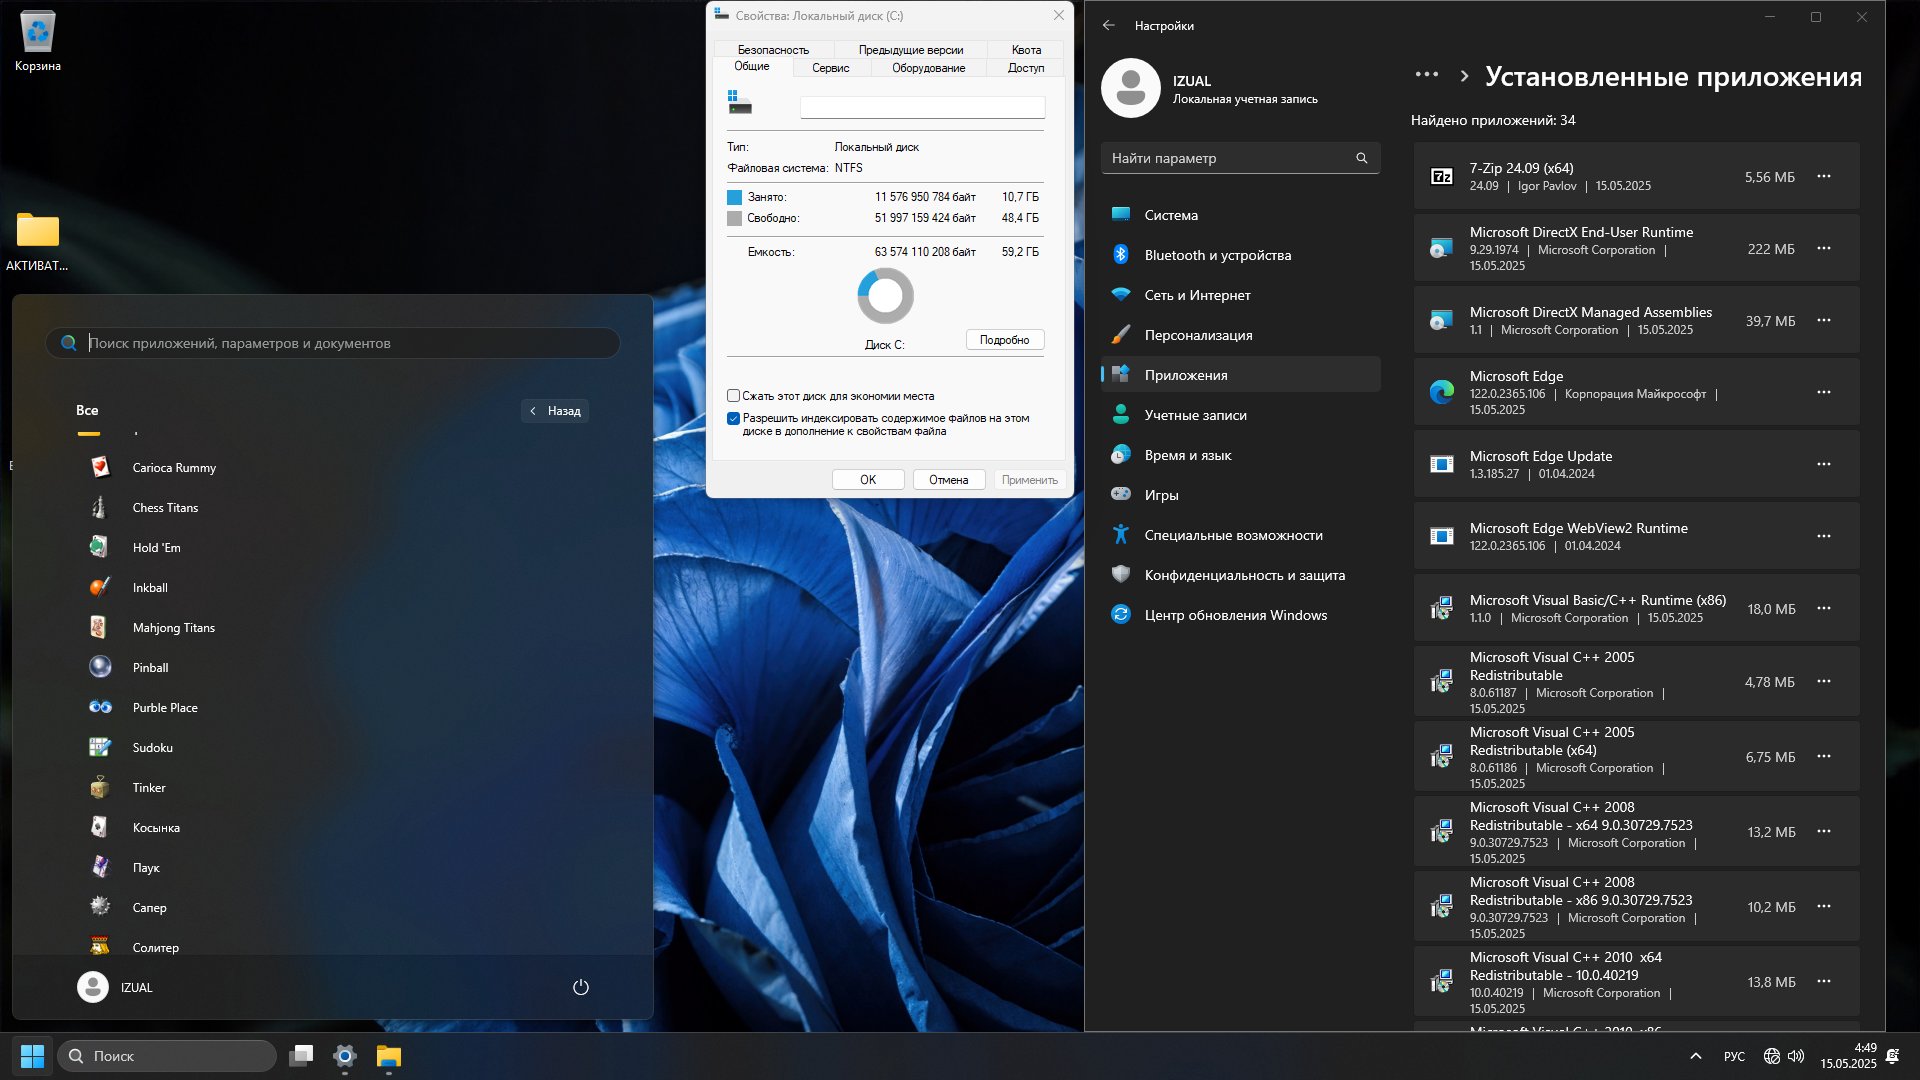Open the Доступ tab

1026,68
